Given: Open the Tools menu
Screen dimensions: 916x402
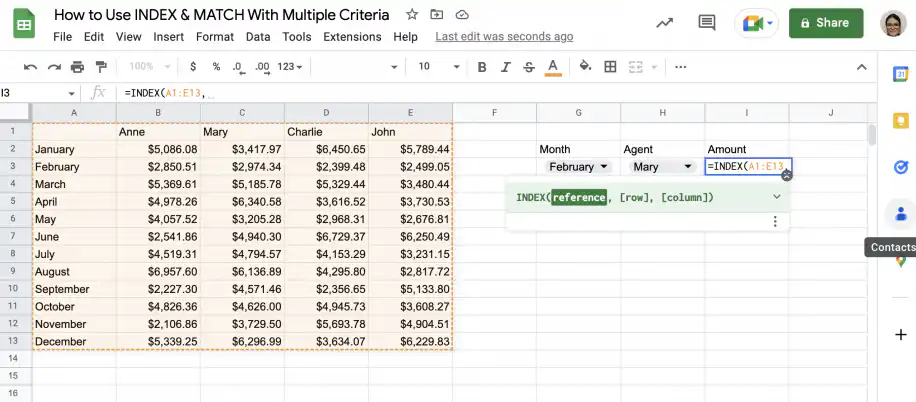Looking at the screenshot, I should pos(297,37).
